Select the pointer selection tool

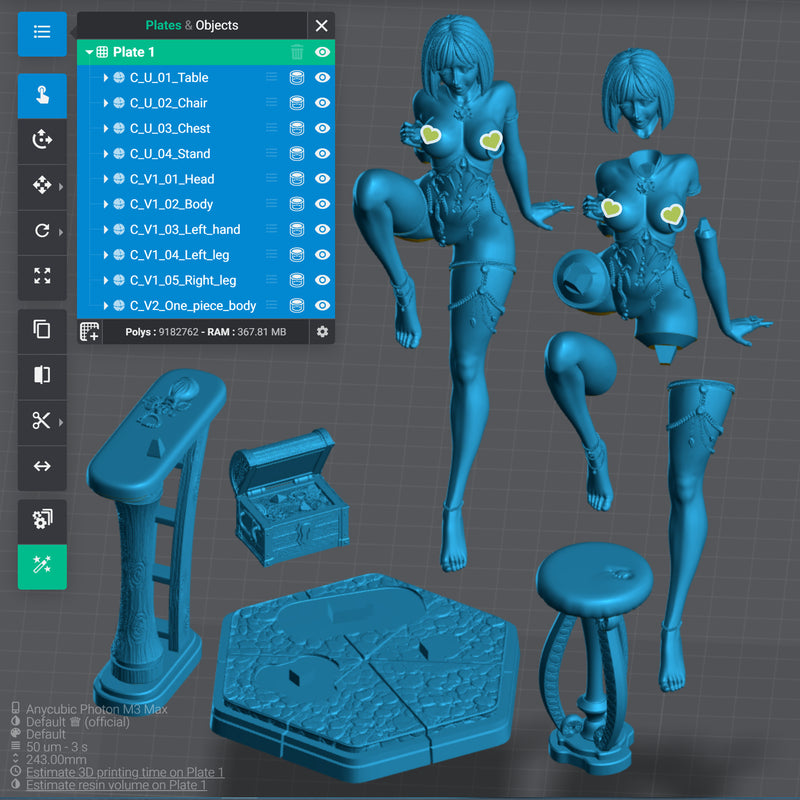click(42, 96)
